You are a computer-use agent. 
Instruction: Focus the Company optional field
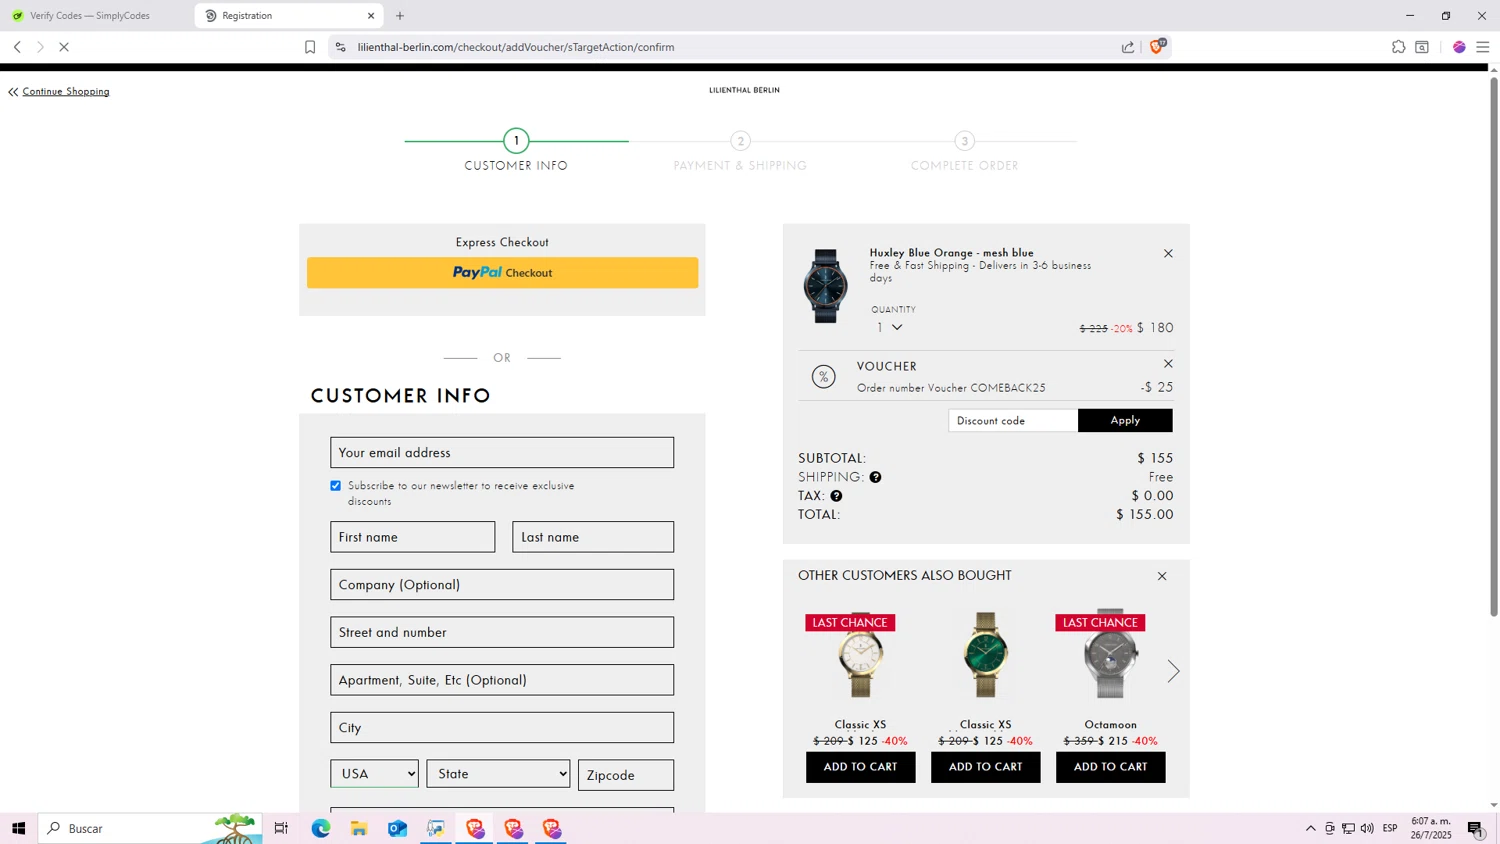(x=502, y=585)
